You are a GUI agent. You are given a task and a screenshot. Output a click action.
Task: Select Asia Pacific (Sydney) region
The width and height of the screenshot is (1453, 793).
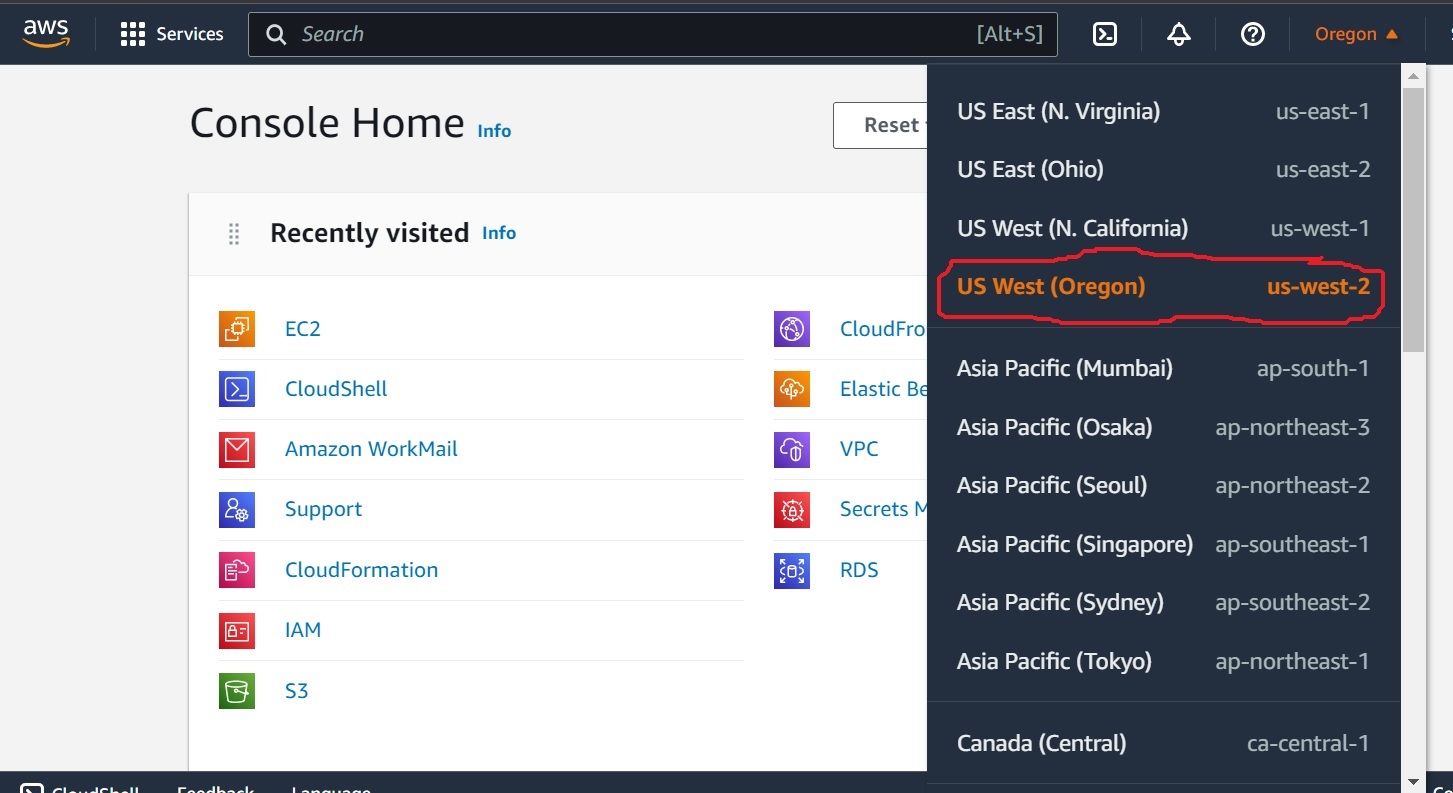(x=1163, y=602)
